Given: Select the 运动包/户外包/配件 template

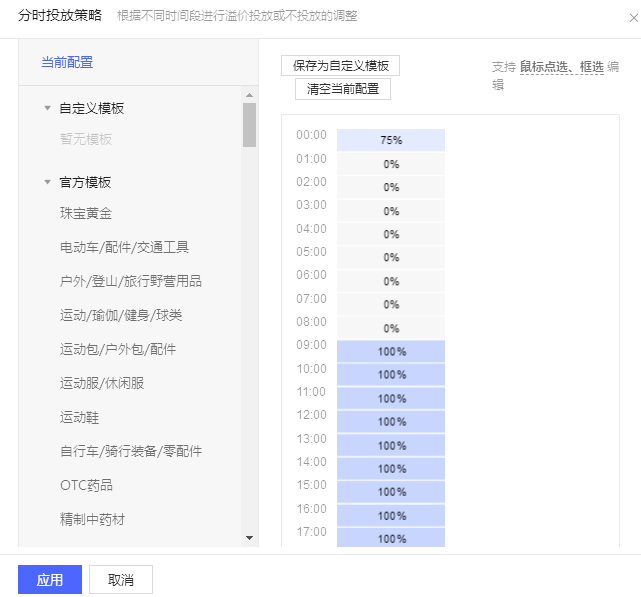Looking at the screenshot, I should 118,349.
